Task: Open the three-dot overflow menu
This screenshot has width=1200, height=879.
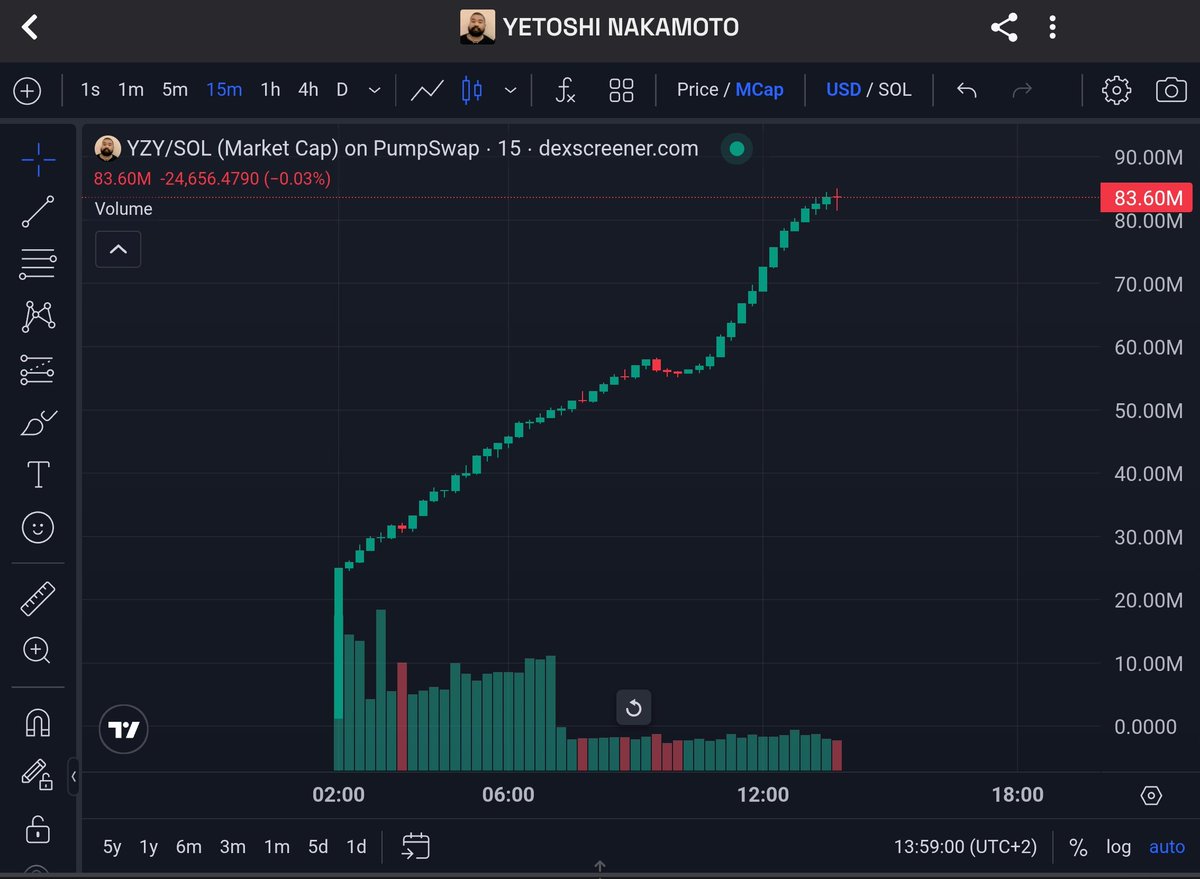Action: (x=1052, y=27)
